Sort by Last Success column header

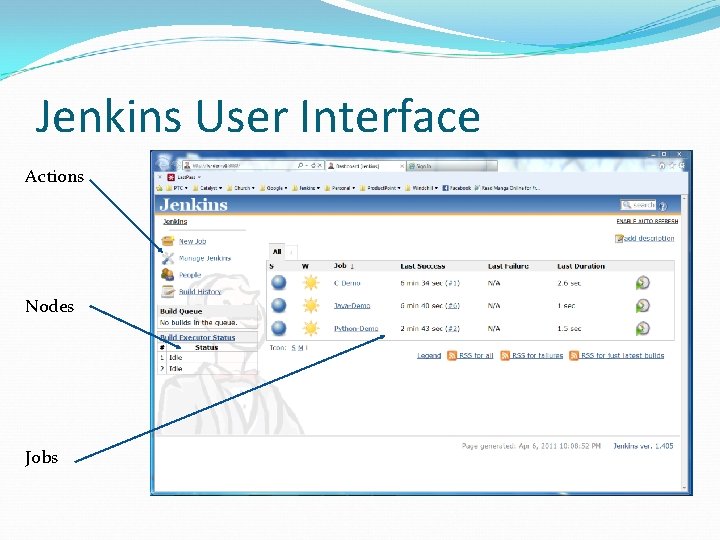[422, 266]
